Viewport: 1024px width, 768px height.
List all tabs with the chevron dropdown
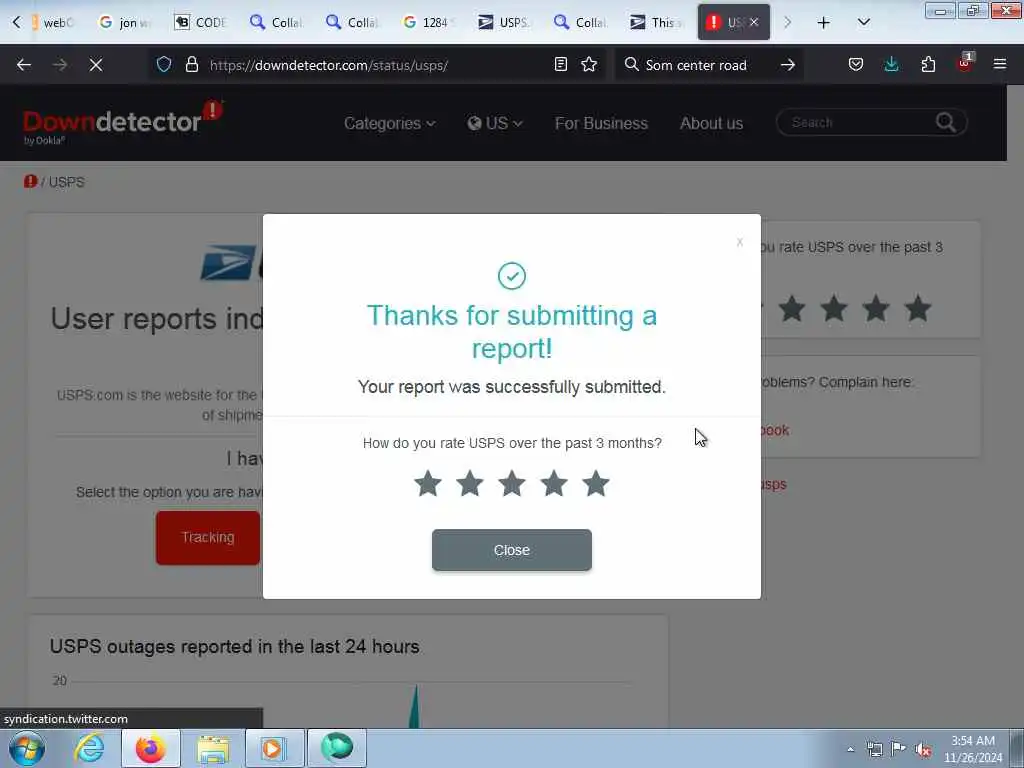pyautogui.click(x=863, y=23)
